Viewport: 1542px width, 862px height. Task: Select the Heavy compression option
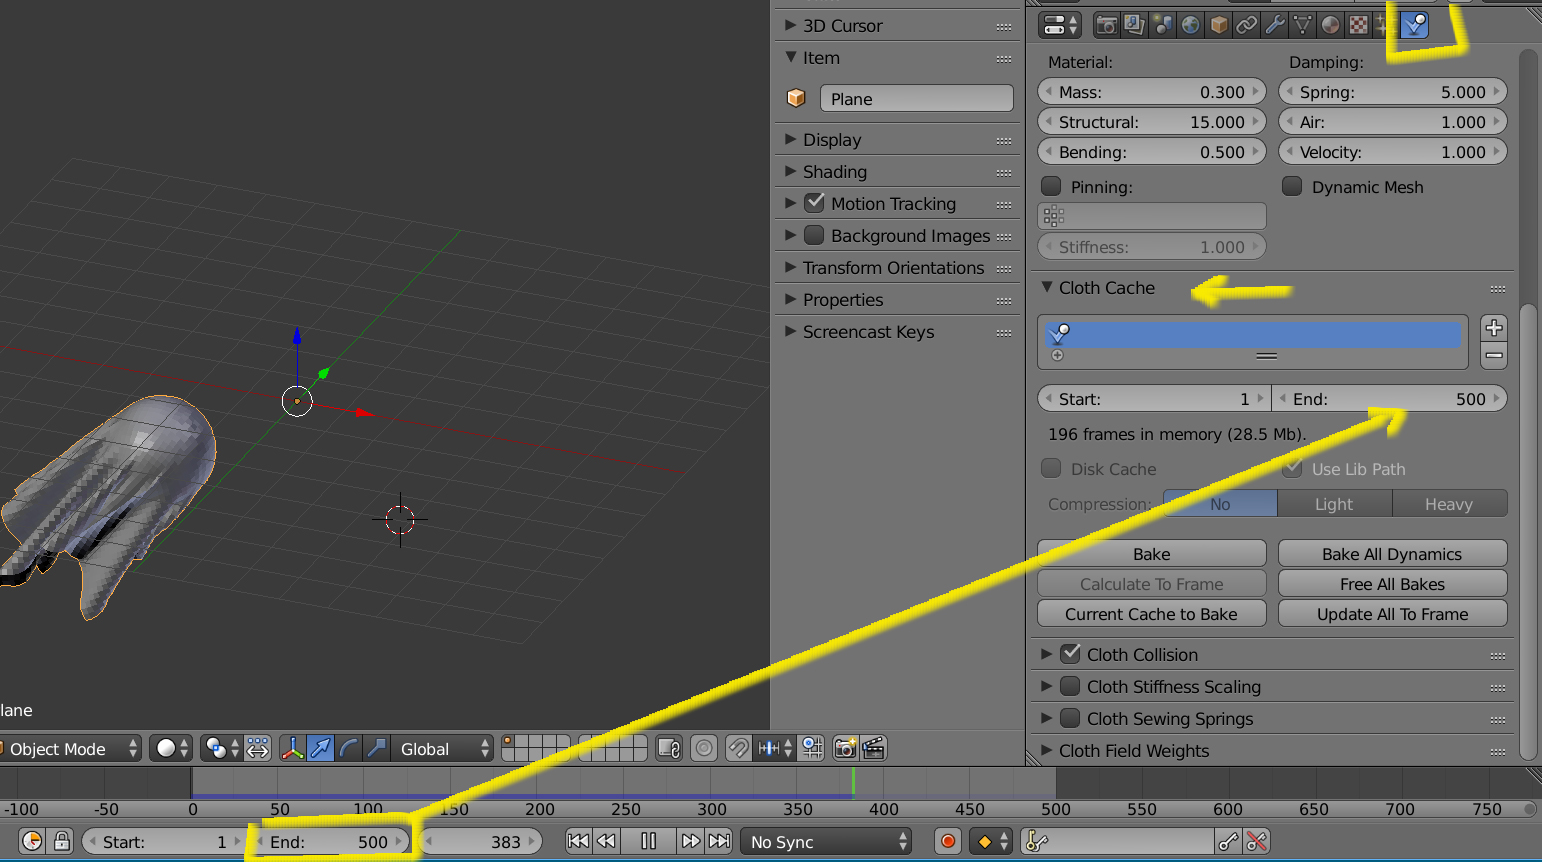[x=1448, y=504]
